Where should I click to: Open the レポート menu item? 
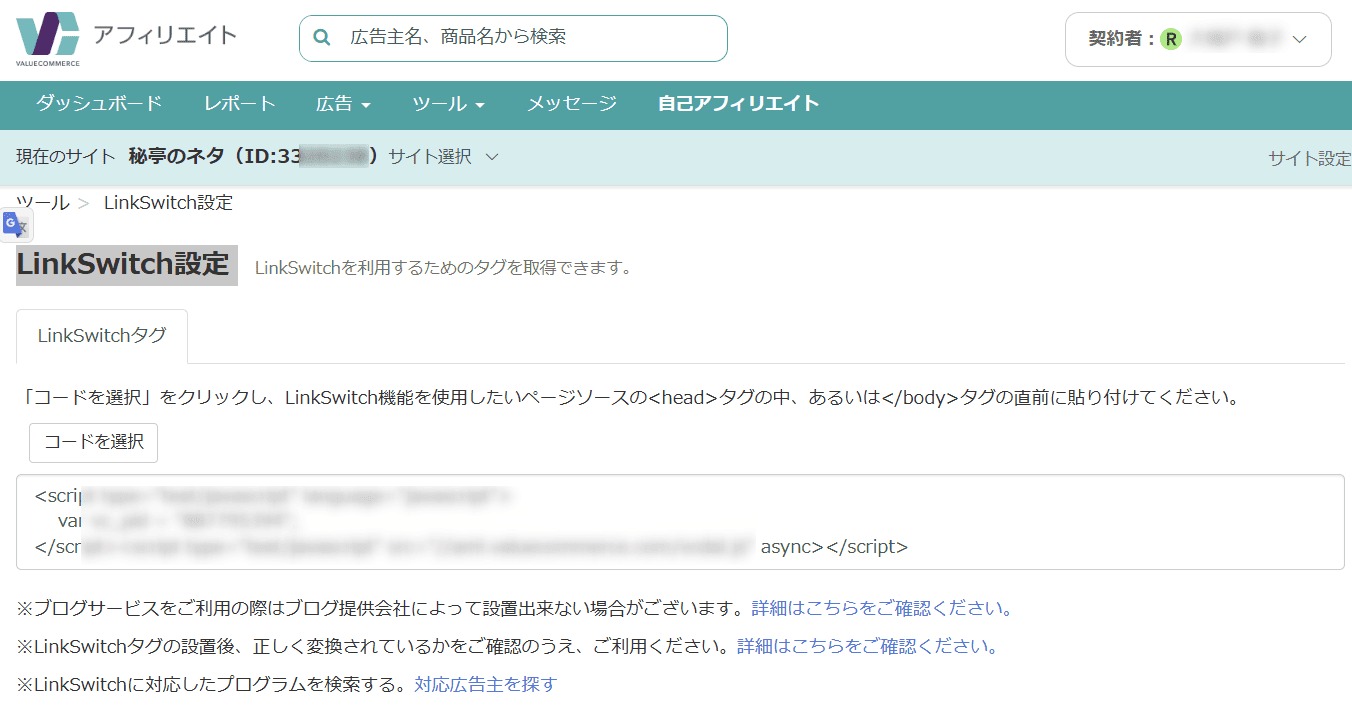click(x=239, y=104)
